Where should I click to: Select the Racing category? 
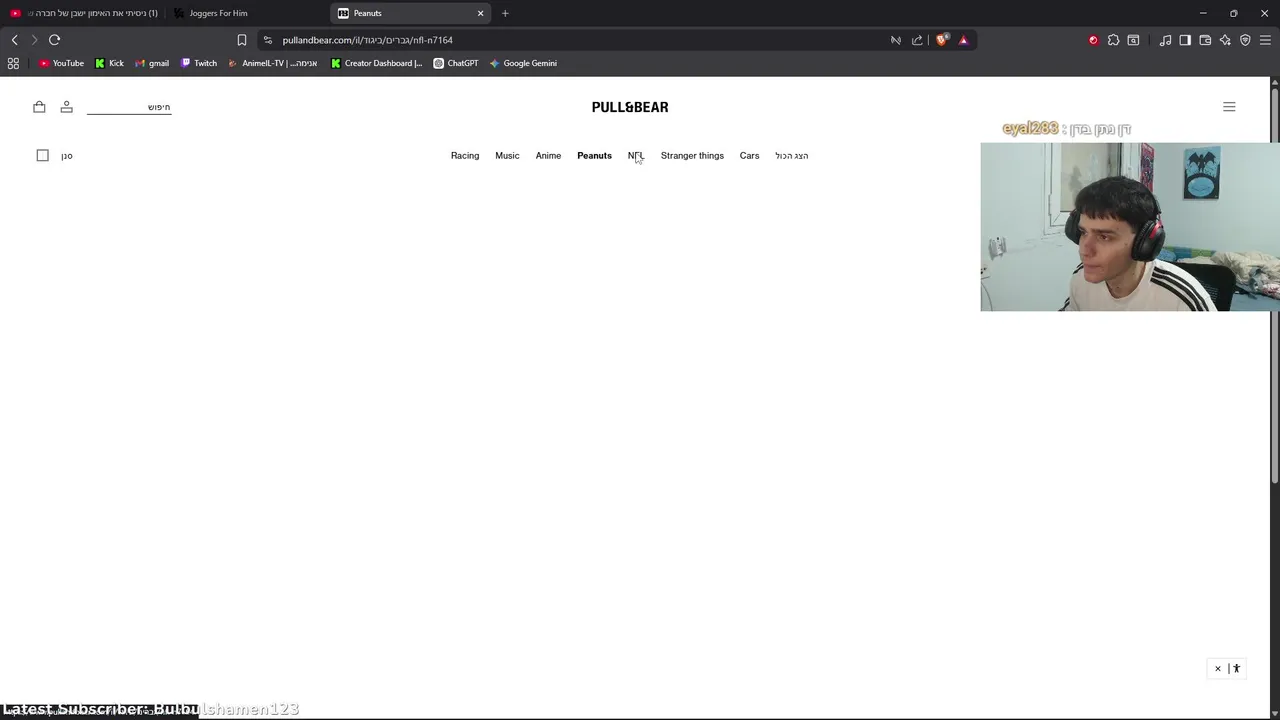465,156
